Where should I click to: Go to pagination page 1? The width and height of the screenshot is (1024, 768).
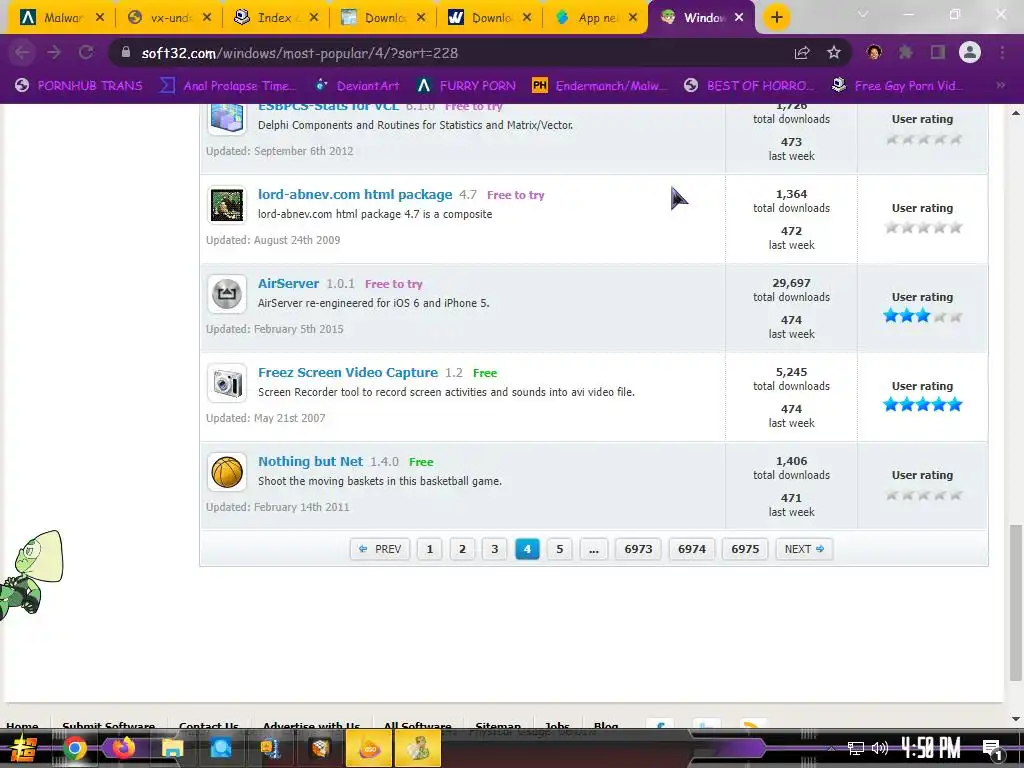430,549
